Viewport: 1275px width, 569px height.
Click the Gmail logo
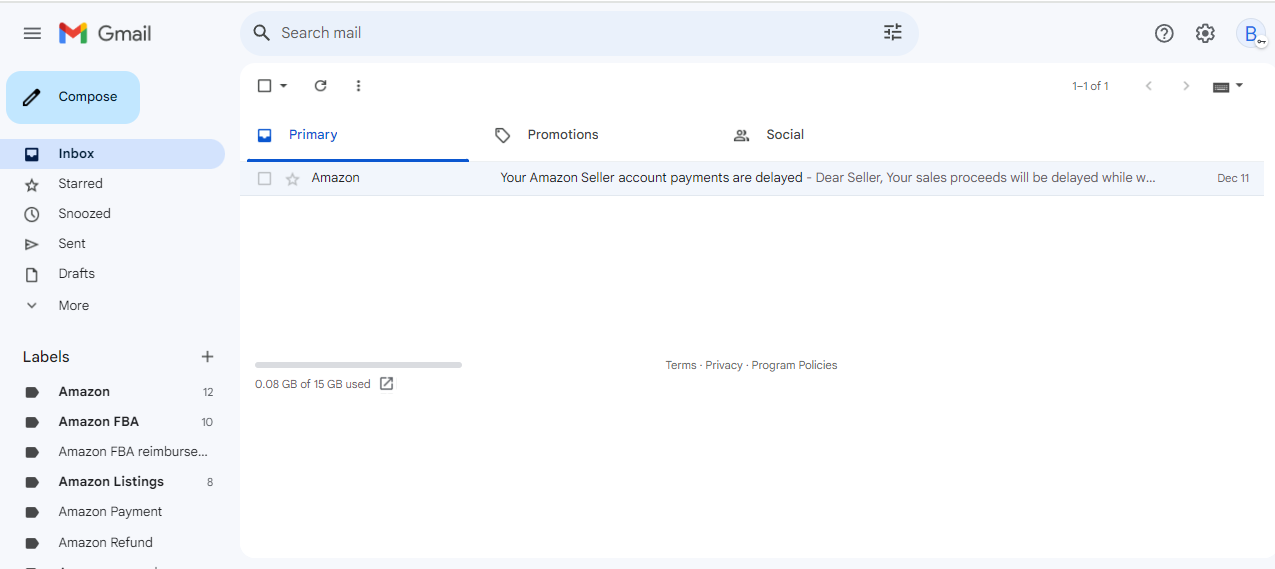point(105,33)
